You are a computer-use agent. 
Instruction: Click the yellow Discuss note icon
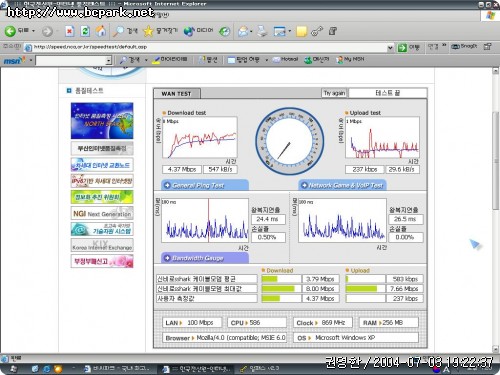[301, 31]
